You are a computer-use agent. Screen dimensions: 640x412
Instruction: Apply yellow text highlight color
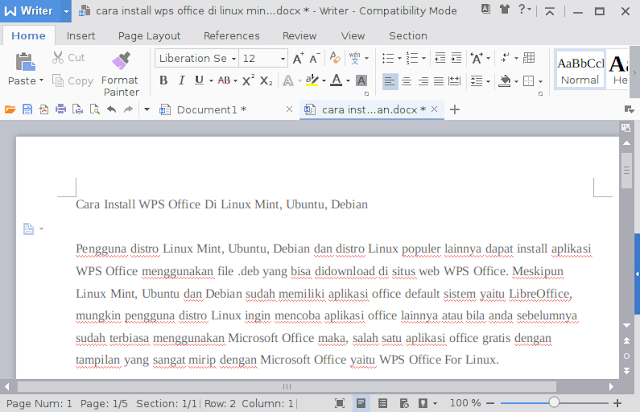(x=312, y=80)
